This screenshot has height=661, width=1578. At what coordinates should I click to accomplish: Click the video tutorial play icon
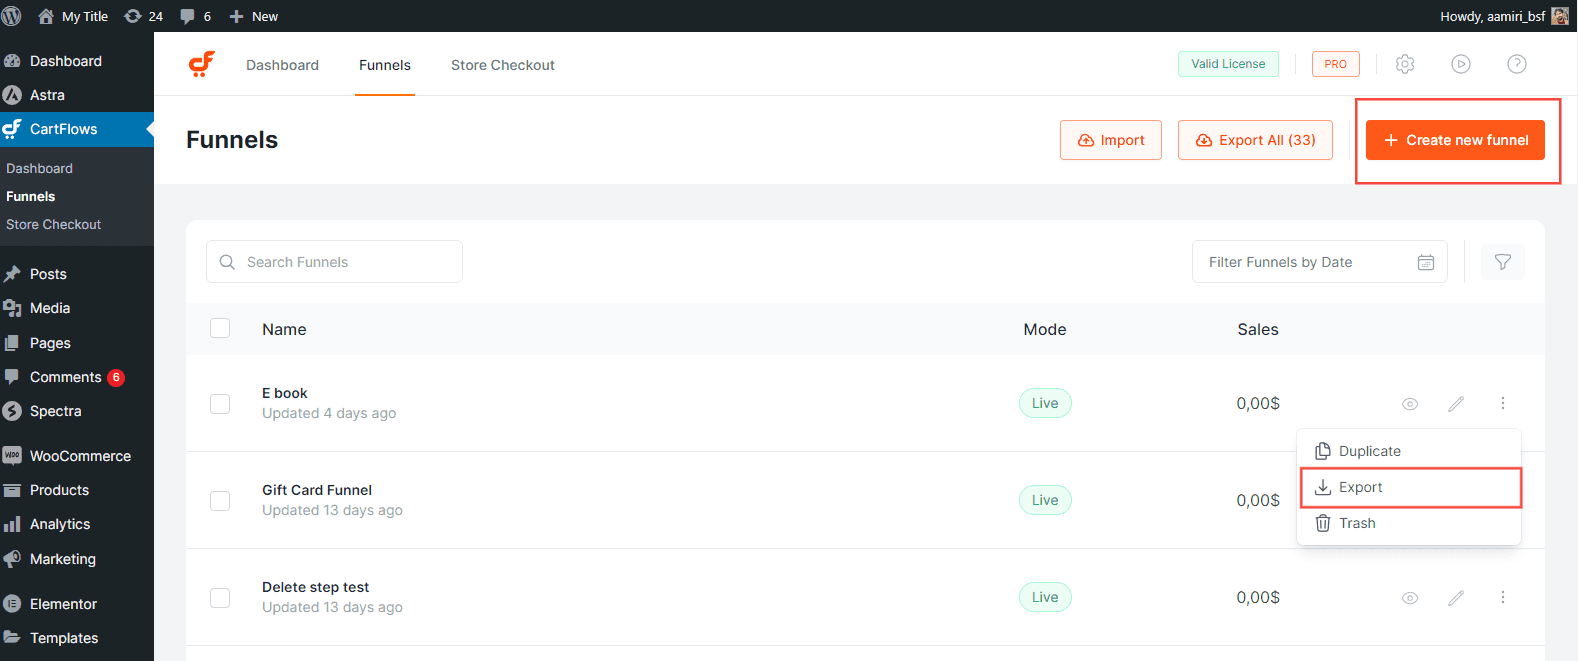pos(1461,64)
